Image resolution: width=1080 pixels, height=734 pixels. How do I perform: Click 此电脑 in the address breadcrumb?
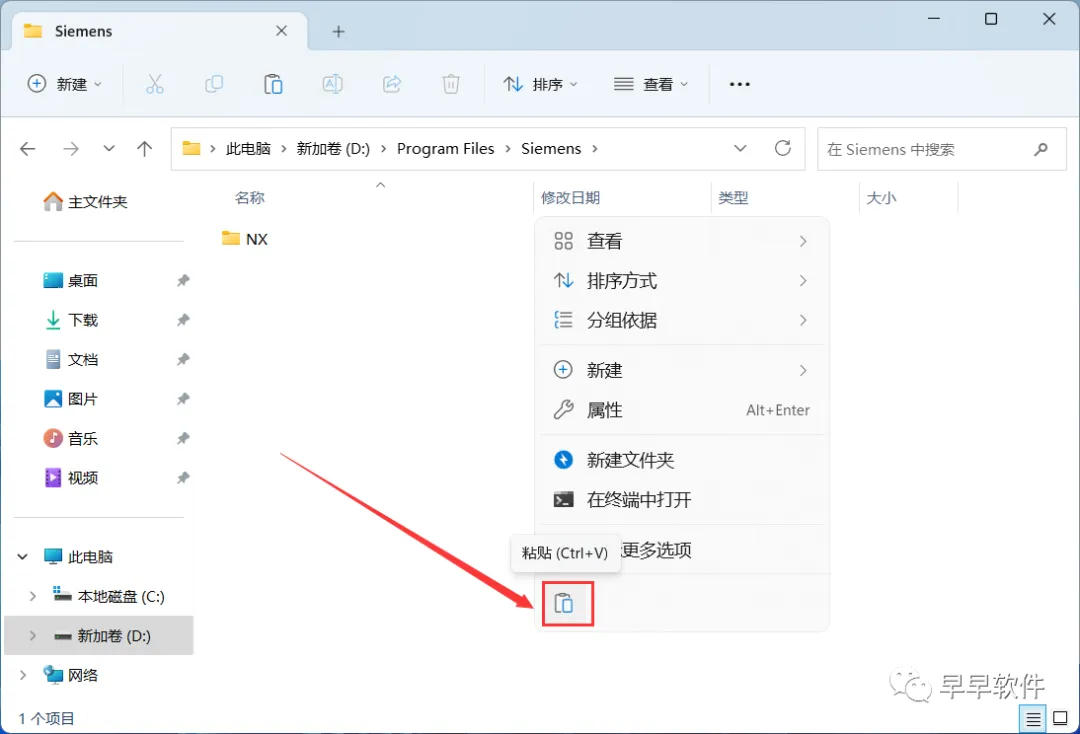(249, 149)
